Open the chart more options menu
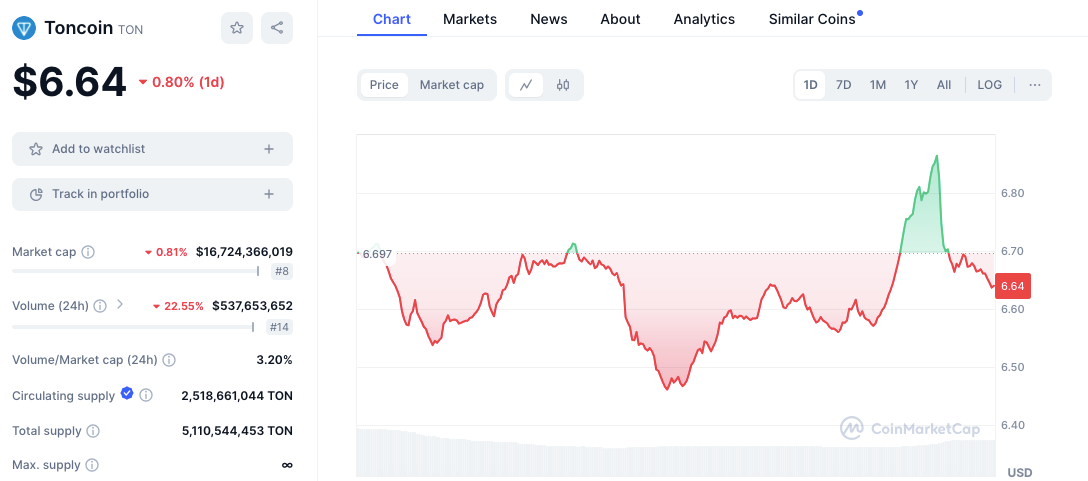The image size is (1088, 481). pos(1035,85)
